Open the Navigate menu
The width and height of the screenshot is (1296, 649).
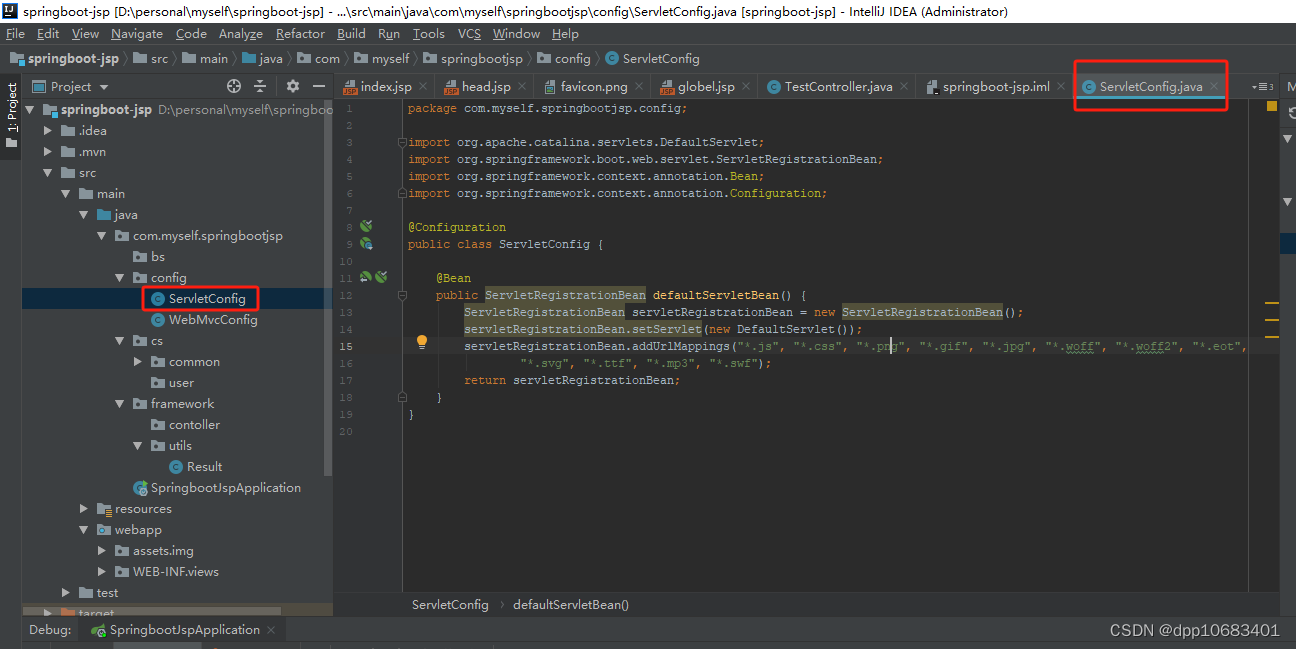[x=137, y=33]
